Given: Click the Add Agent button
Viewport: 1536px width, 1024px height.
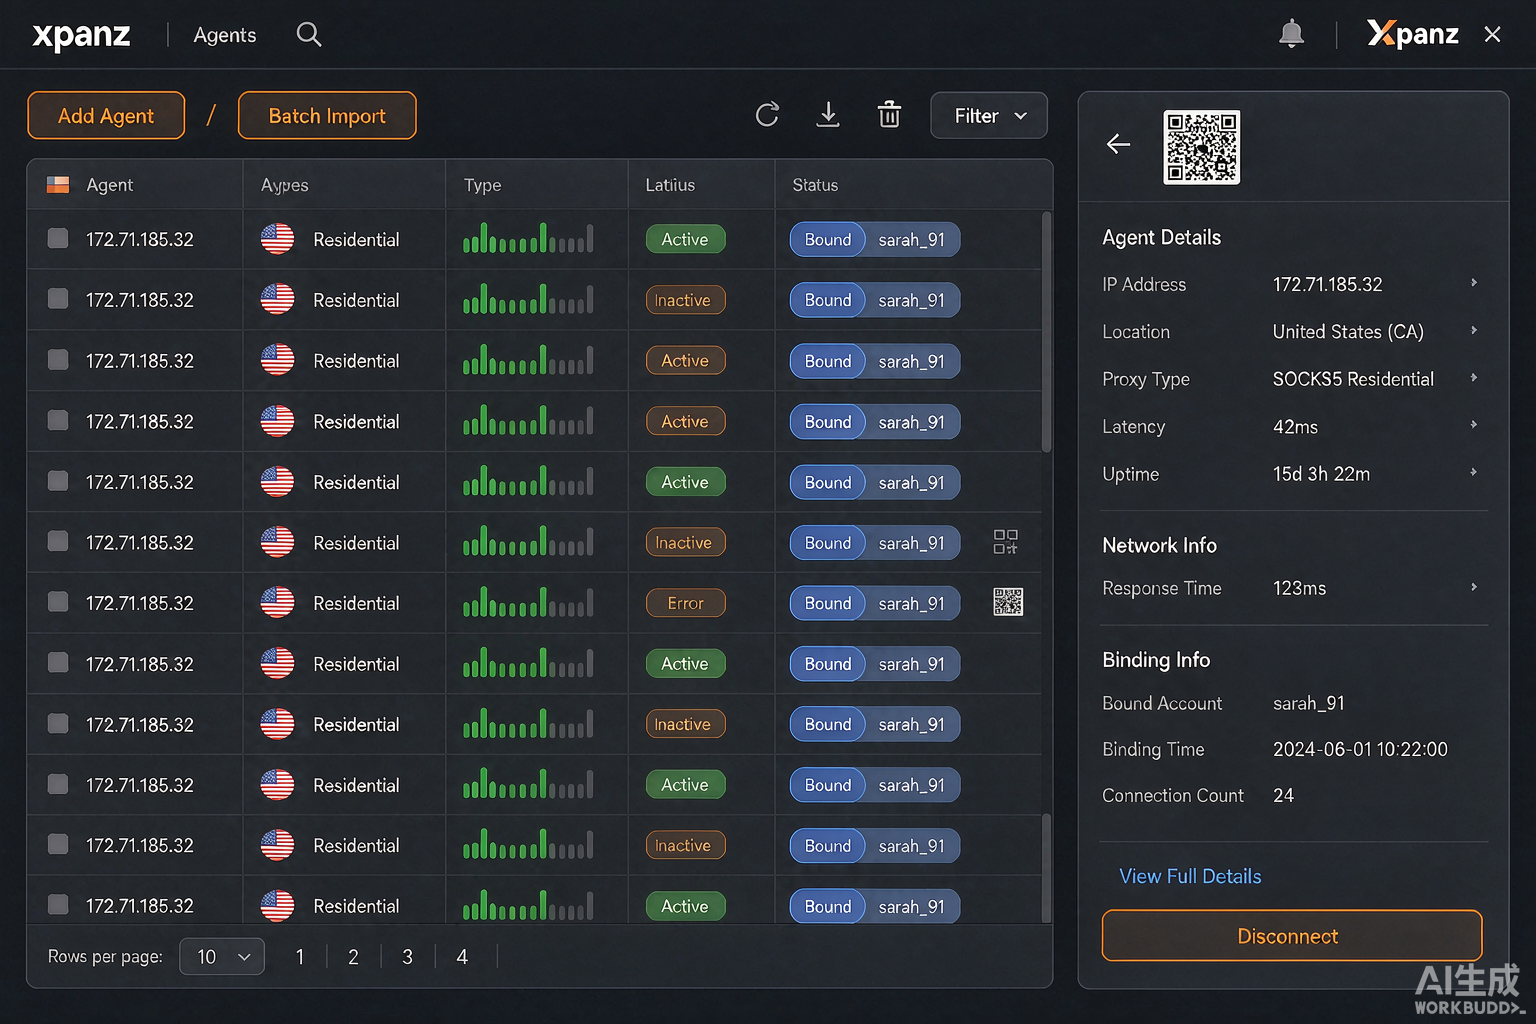Looking at the screenshot, I should (106, 115).
